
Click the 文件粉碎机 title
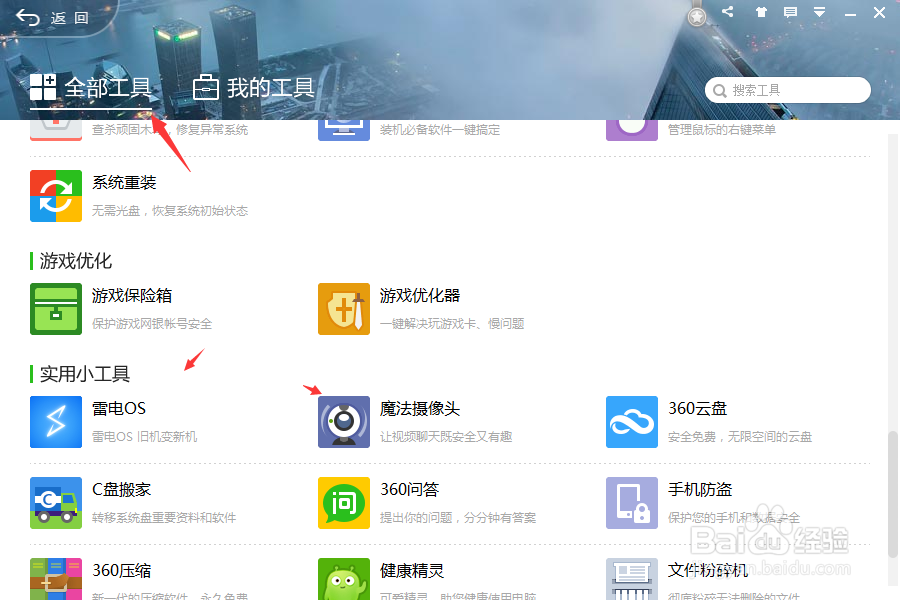708,571
